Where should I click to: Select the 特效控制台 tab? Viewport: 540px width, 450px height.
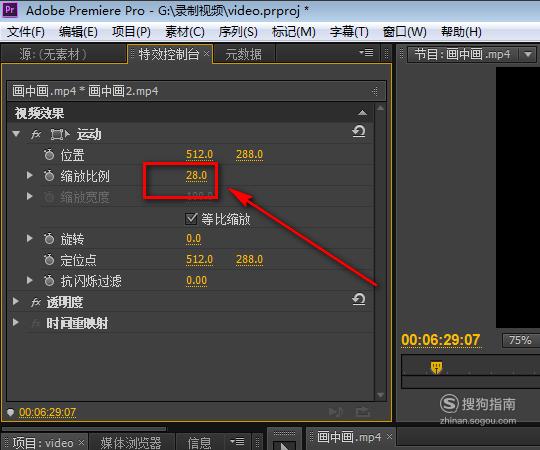(x=169, y=54)
